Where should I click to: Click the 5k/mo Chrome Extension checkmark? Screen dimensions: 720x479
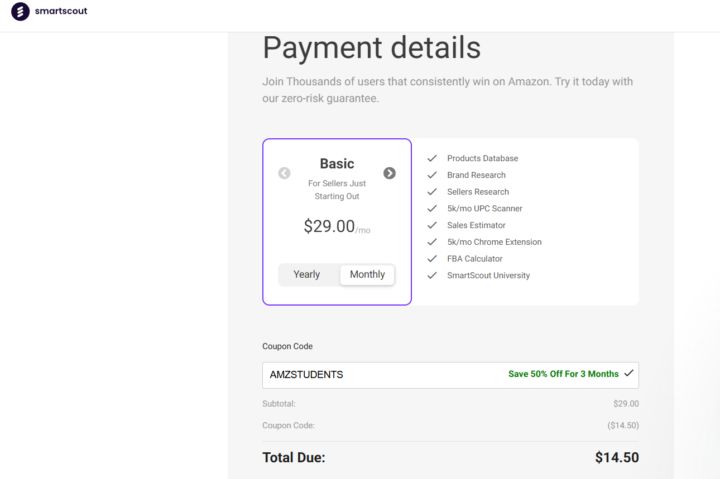pyautogui.click(x=432, y=242)
